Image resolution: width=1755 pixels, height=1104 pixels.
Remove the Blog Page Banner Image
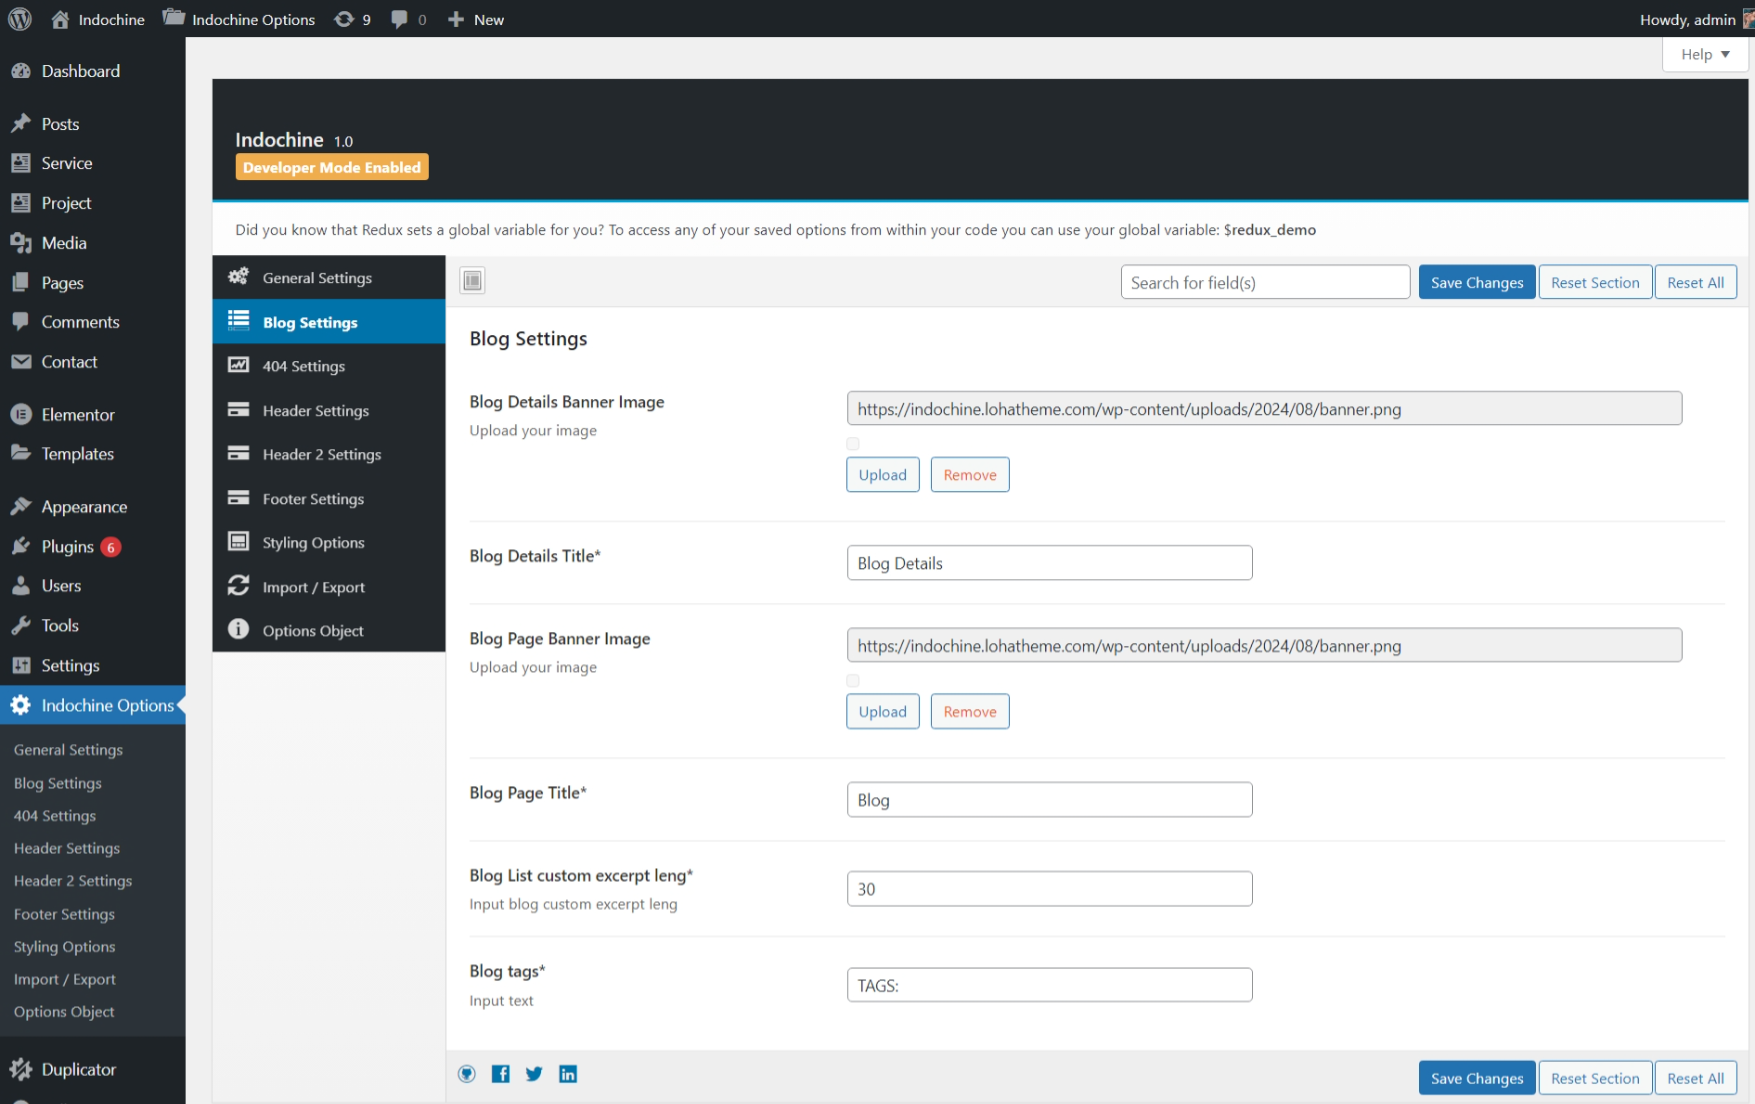pos(969,711)
